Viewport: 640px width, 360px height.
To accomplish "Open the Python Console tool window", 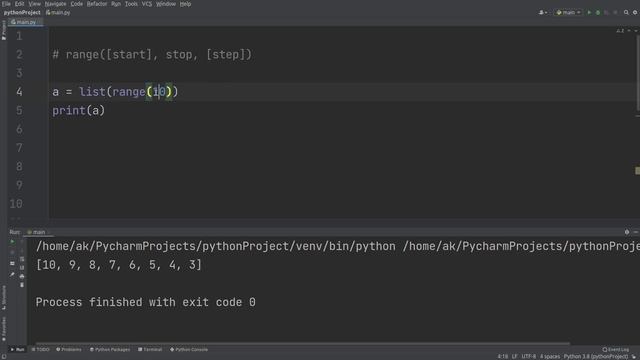I will click(x=189, y=349).
